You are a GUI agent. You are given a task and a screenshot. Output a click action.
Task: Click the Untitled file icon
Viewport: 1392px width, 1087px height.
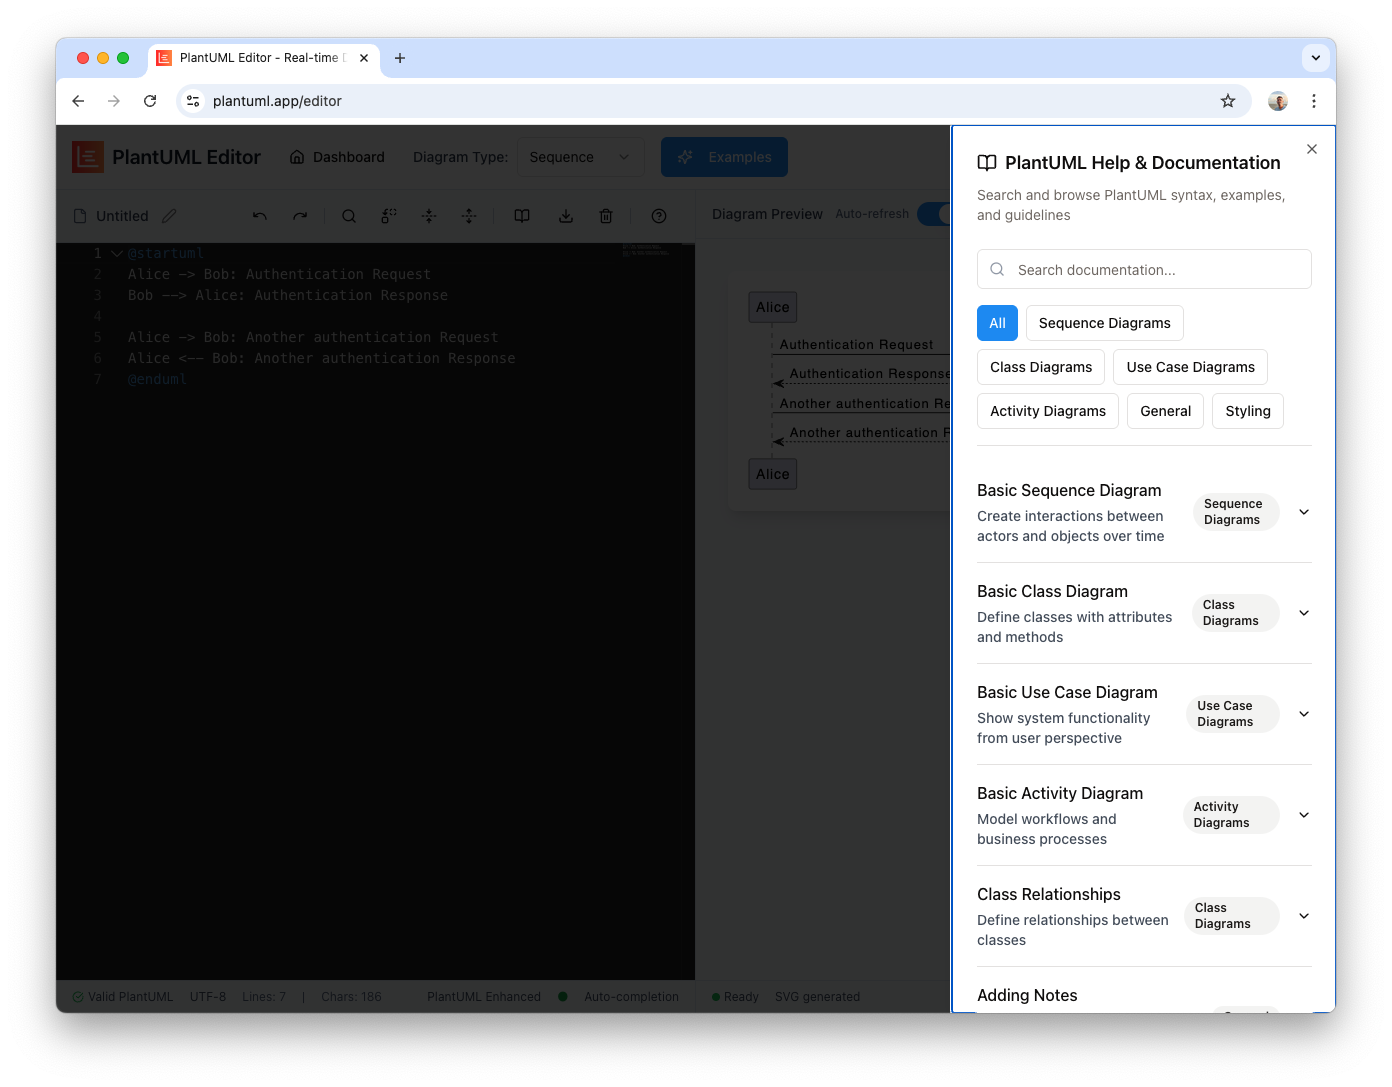[x=80, y=216]
